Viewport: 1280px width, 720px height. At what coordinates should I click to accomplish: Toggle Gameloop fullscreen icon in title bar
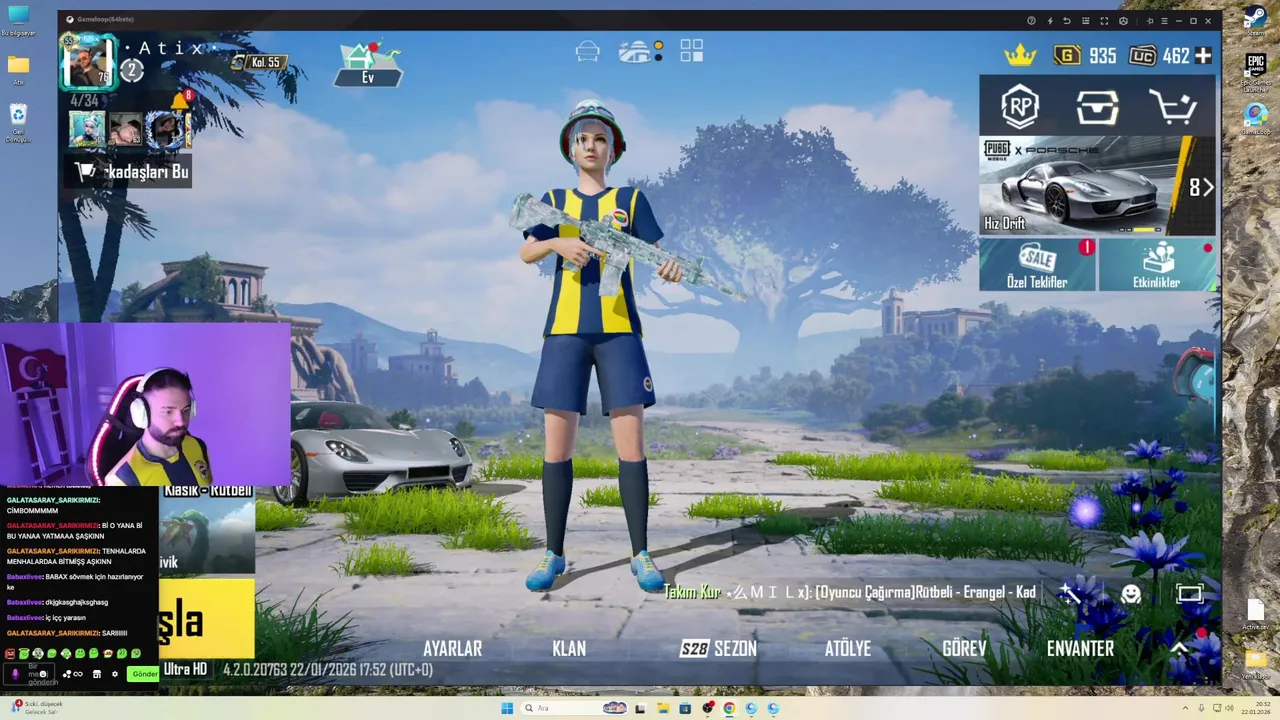(x=1104, y=20)
